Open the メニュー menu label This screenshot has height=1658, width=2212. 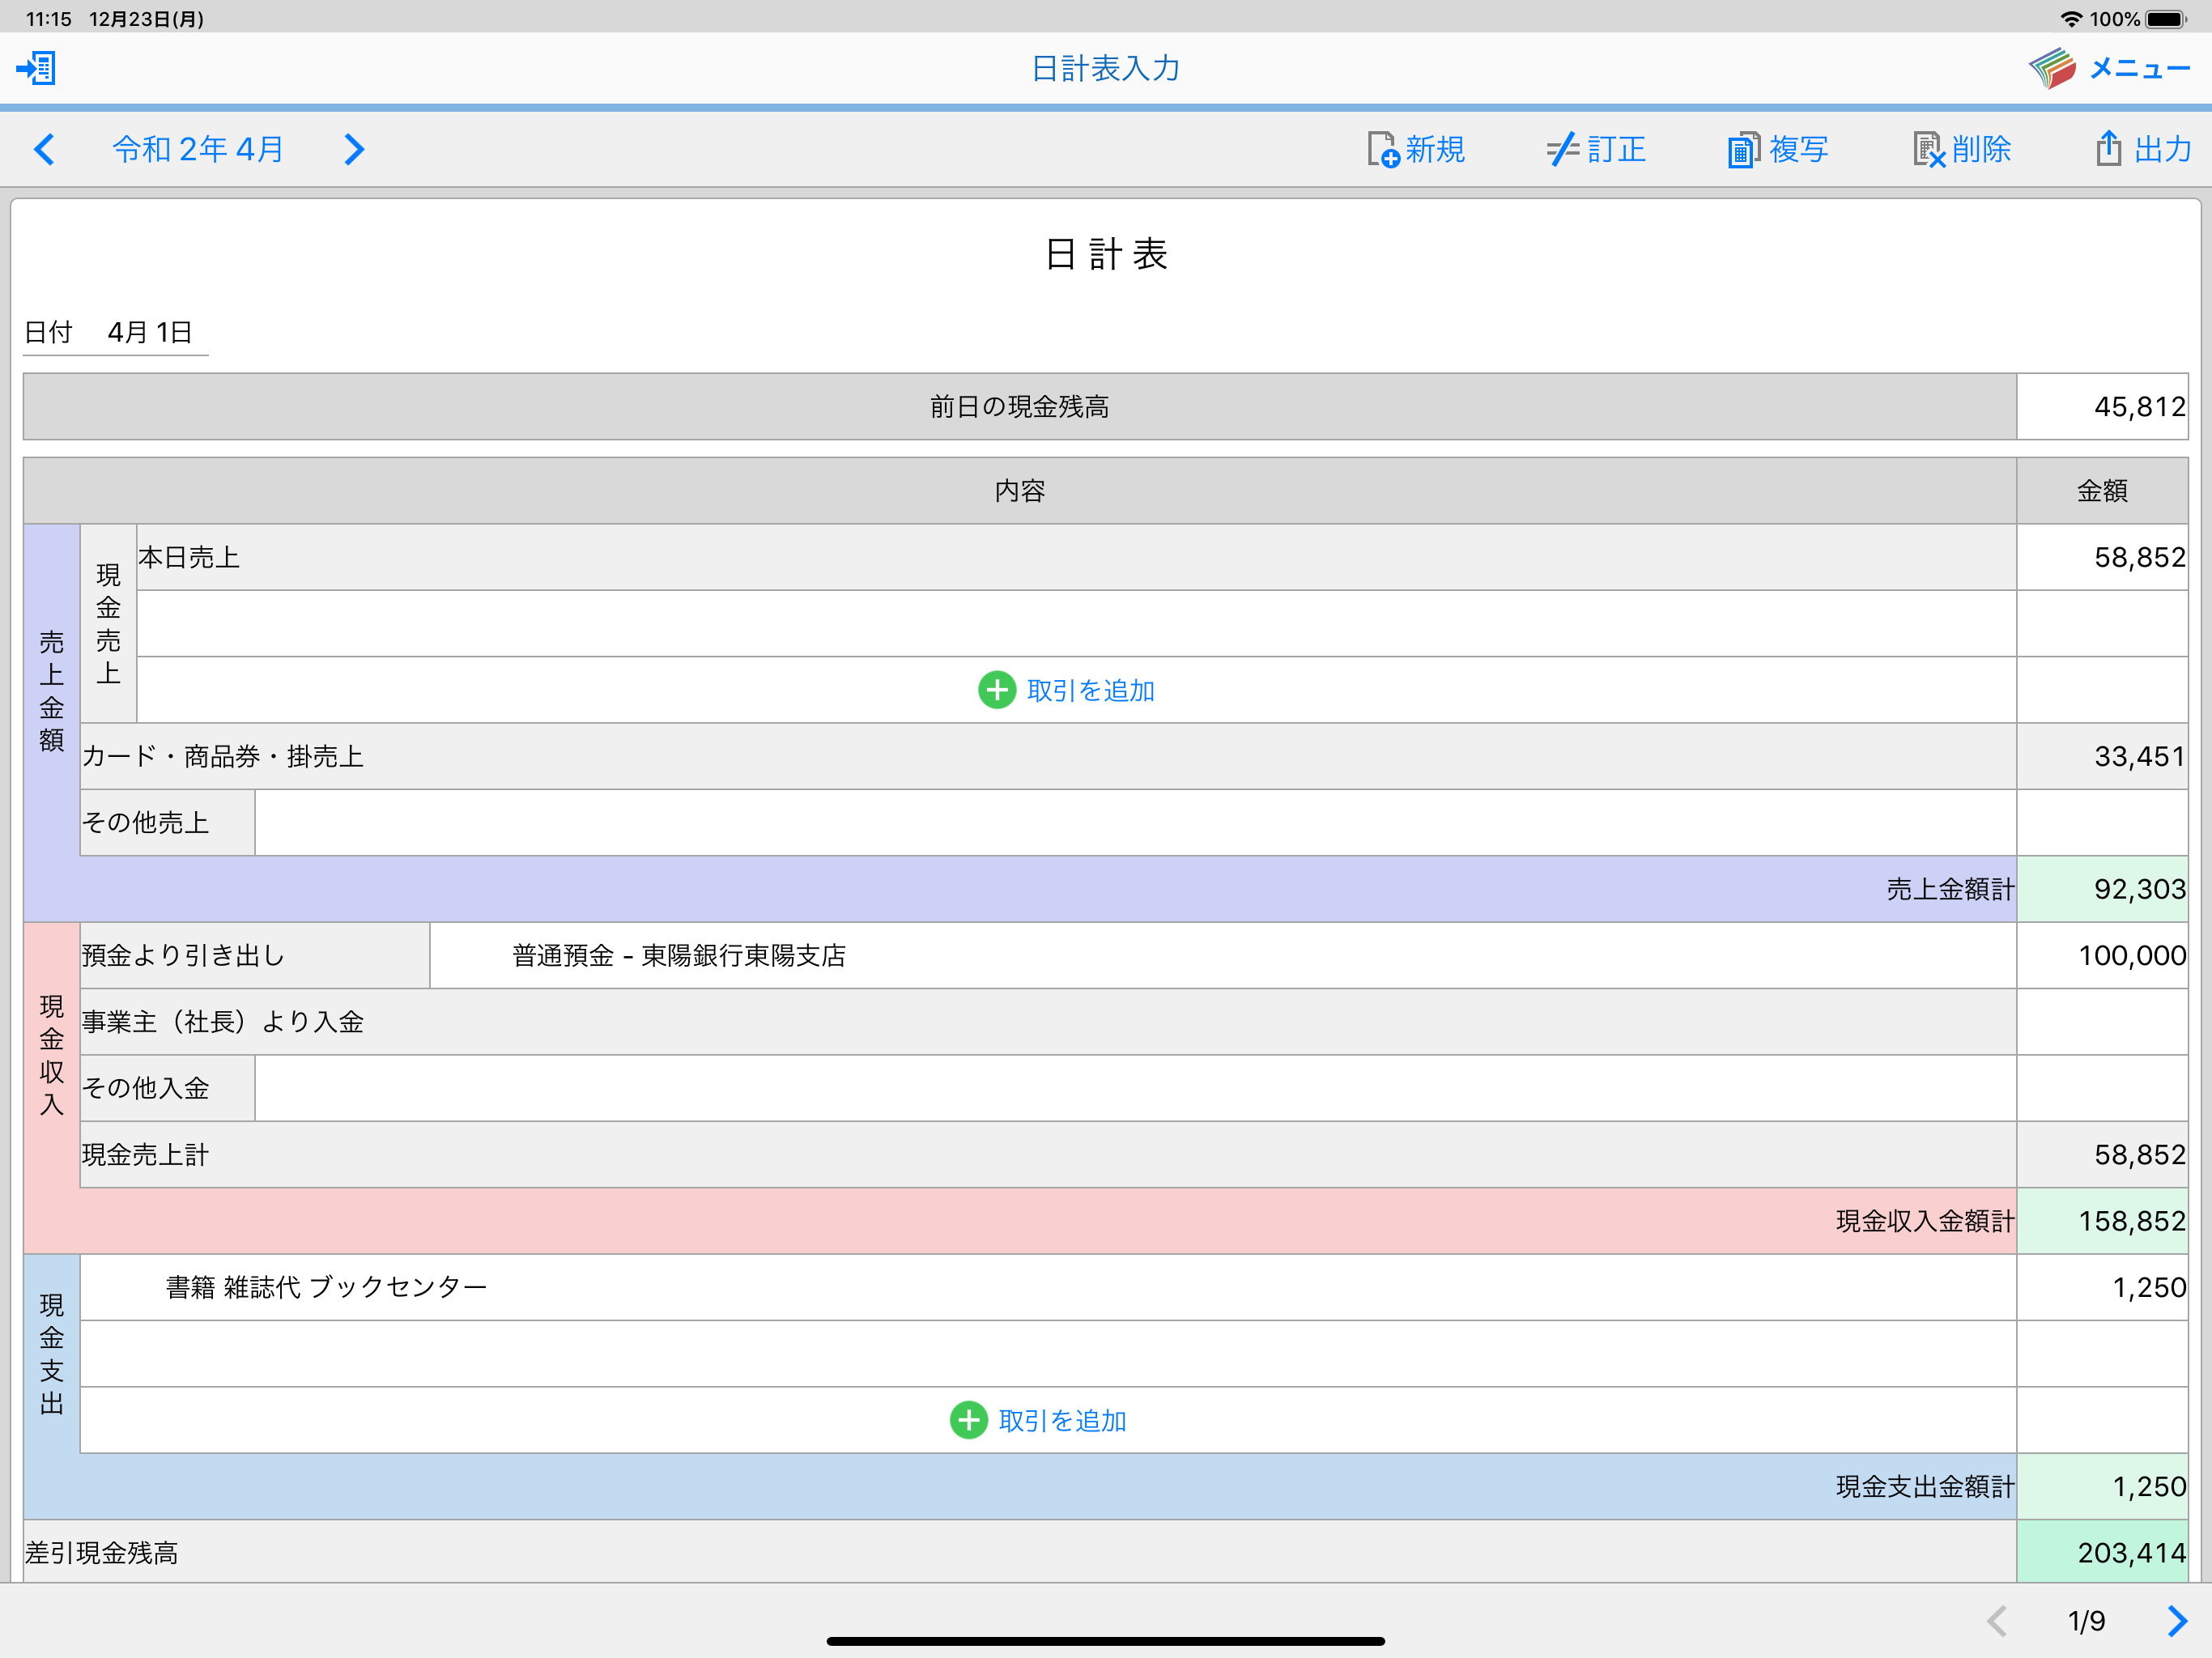coord(2140,68)
